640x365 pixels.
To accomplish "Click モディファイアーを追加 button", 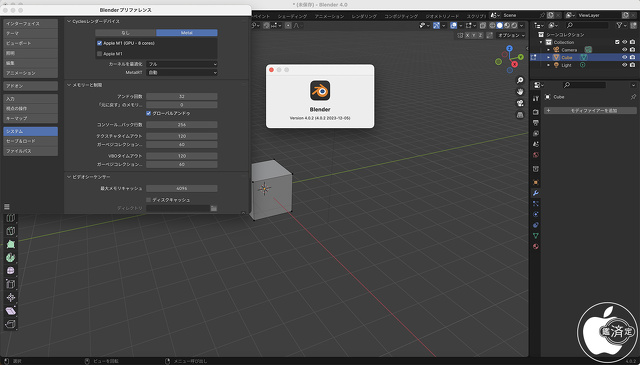I will [590, 111].
